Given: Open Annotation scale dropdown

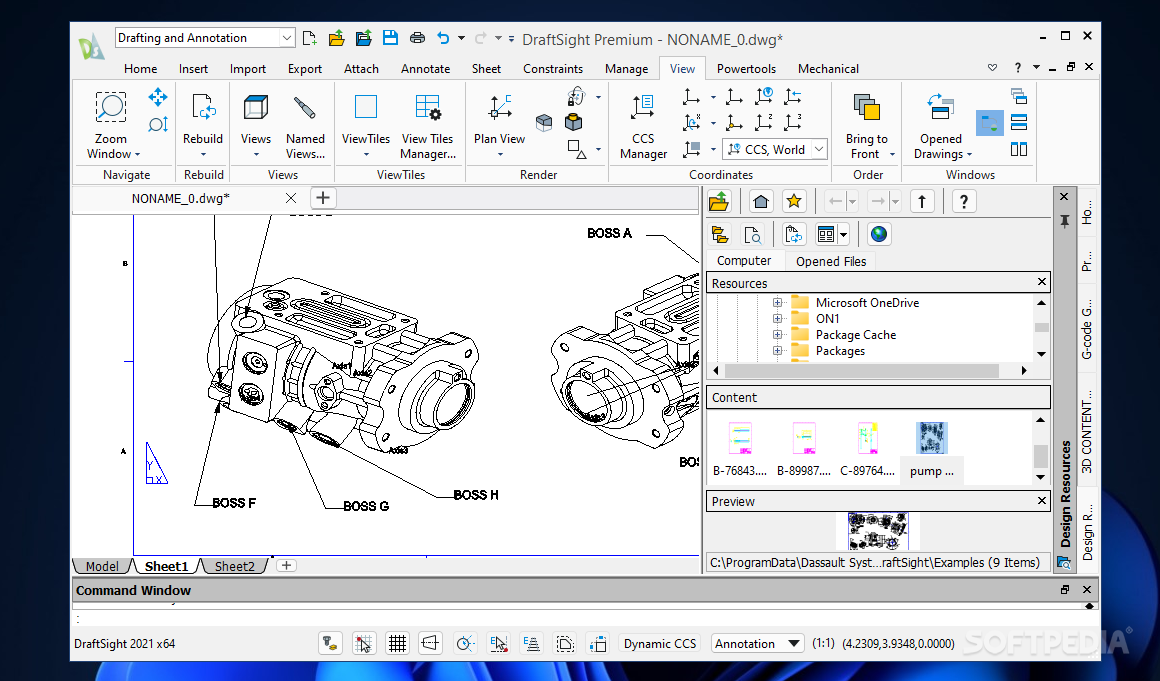Looking at the screenshot, I should (758, 643).
